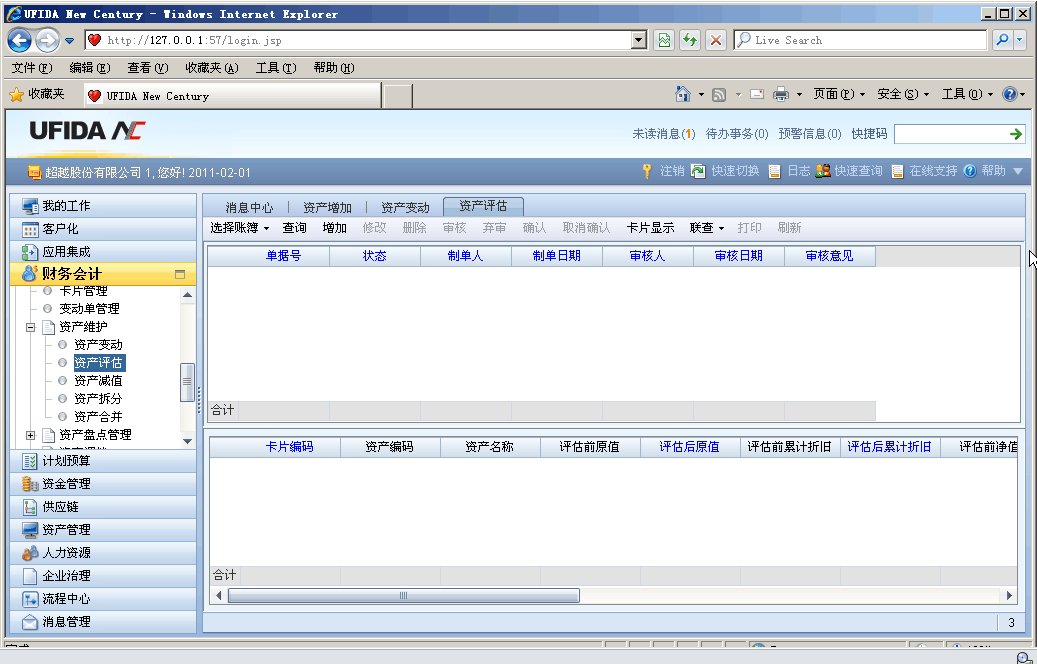Click the tree vertical scrollbar thumb
1037x664 pixels.
point(187,382)
